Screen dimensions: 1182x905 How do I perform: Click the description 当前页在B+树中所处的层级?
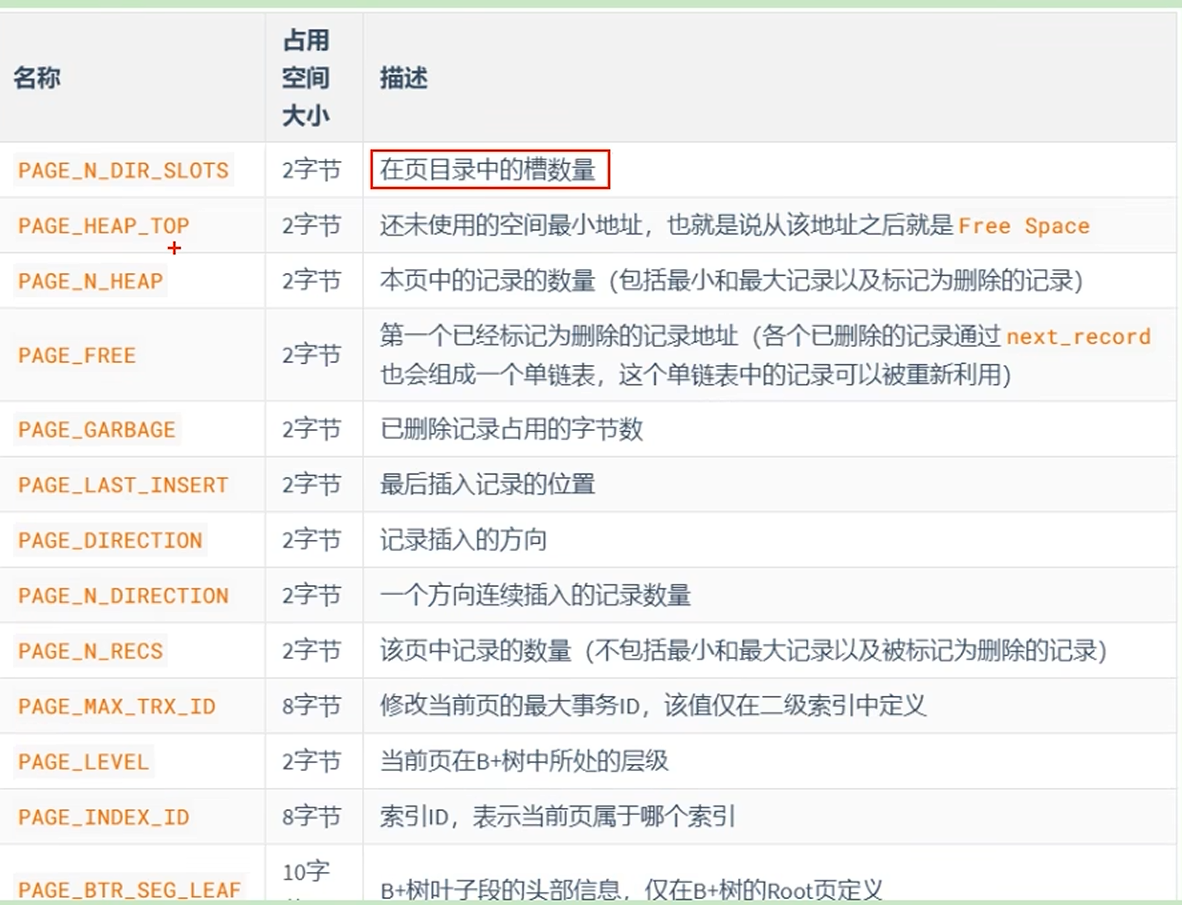click(524, 762)
